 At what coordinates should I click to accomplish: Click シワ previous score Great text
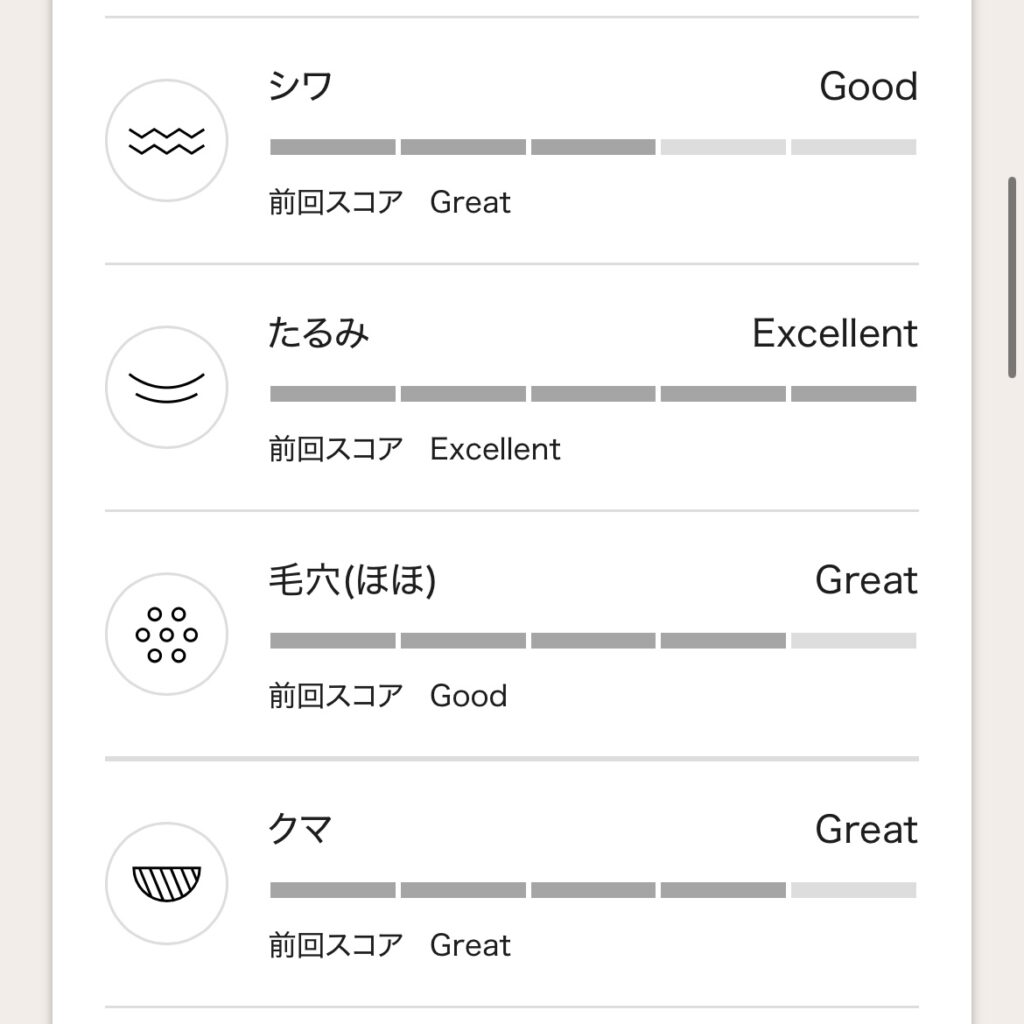pyautogui.click(x=470, y=203)
